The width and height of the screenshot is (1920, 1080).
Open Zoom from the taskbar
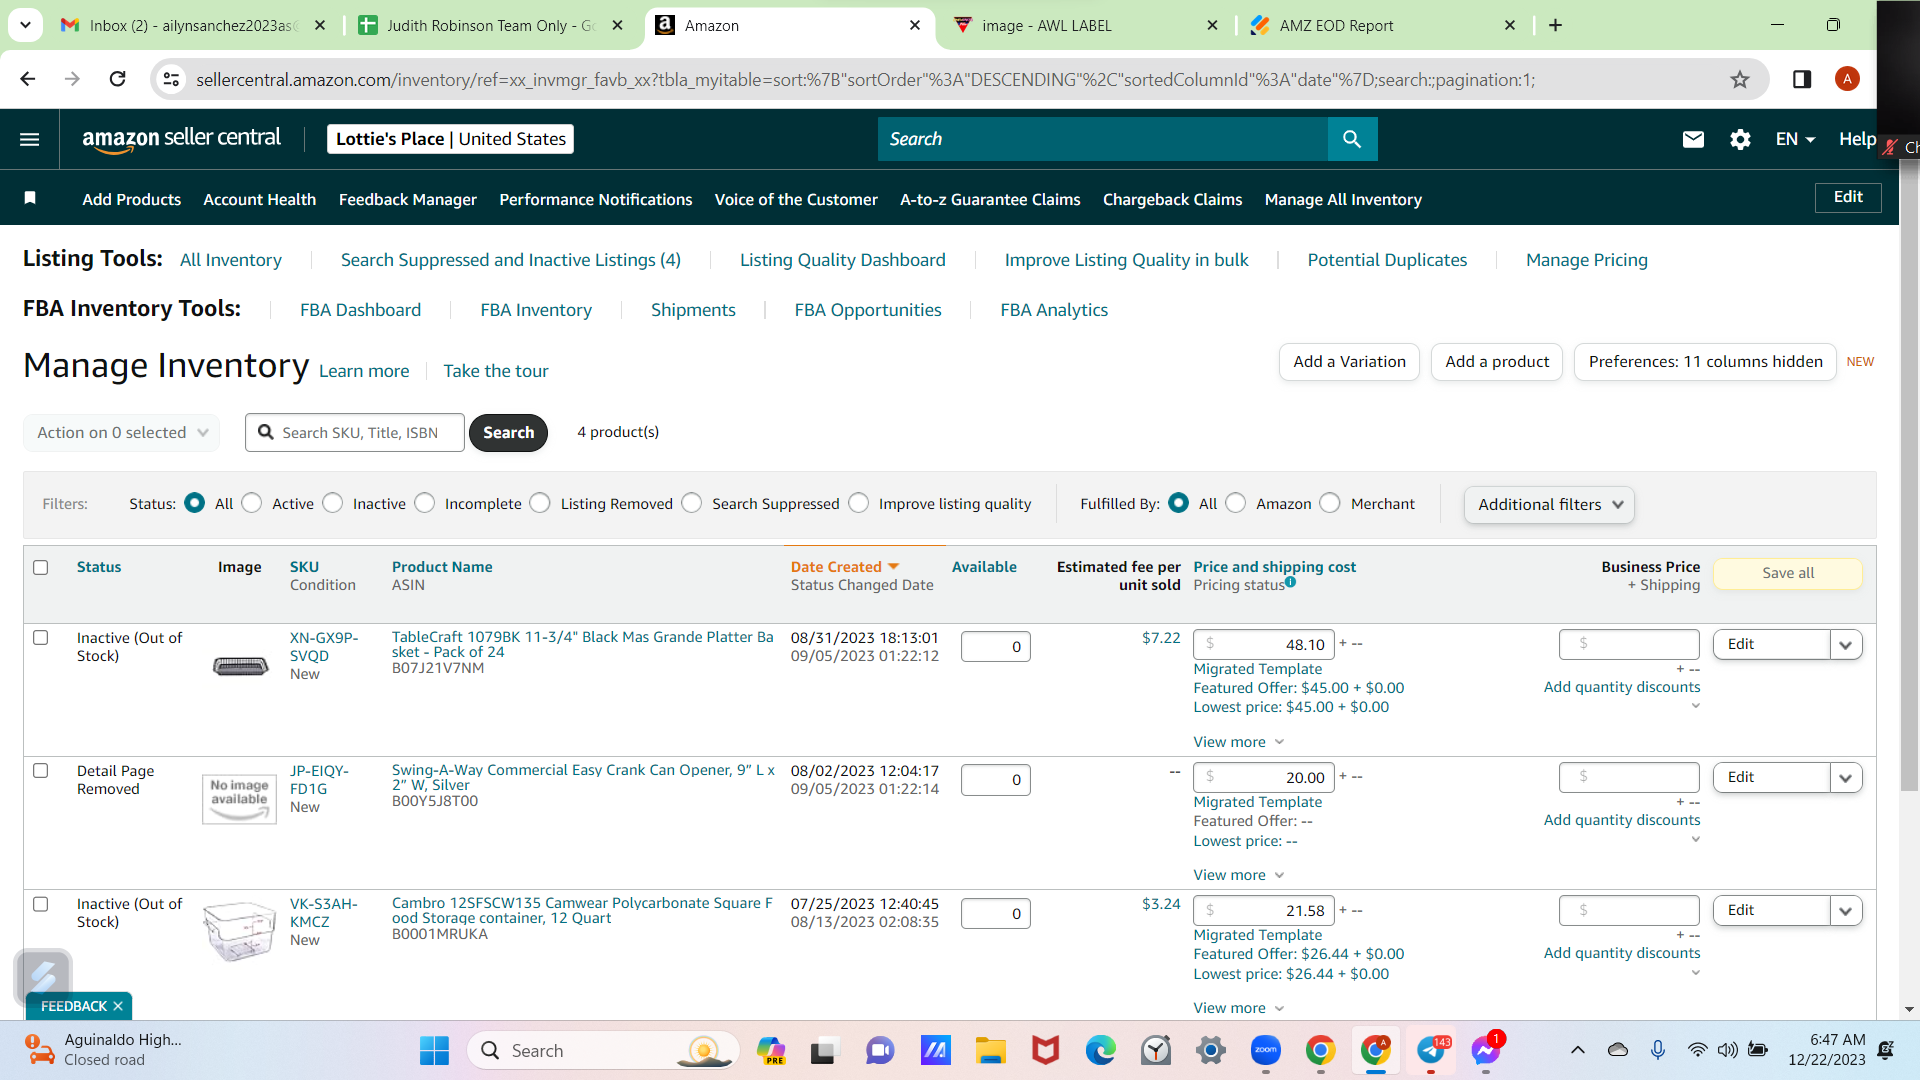click(1266, 1050)
